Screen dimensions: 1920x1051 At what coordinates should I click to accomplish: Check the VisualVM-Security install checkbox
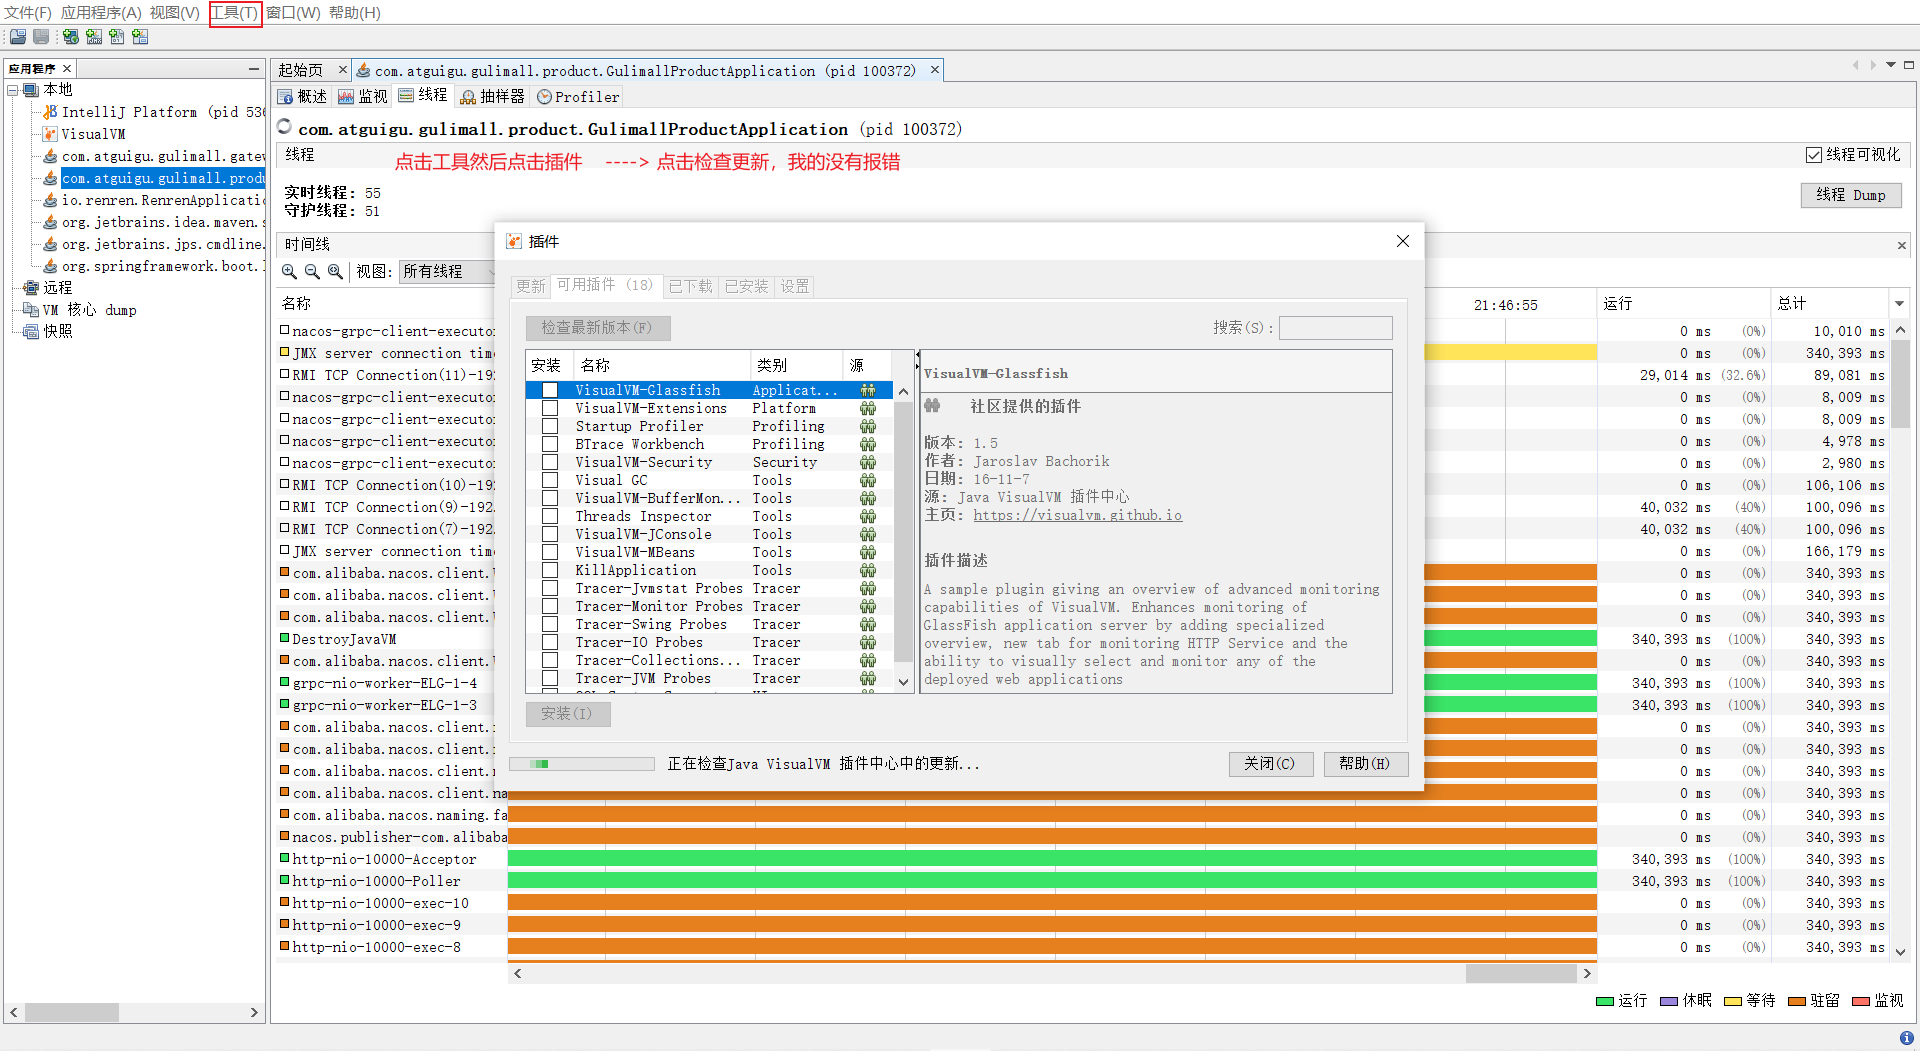click(x=550, y=462)
